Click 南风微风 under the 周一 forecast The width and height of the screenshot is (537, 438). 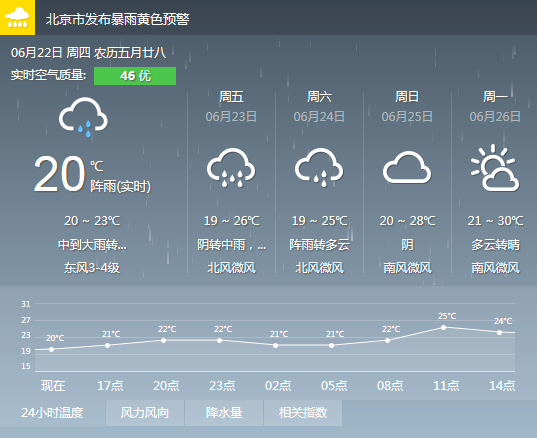point(495,268)
